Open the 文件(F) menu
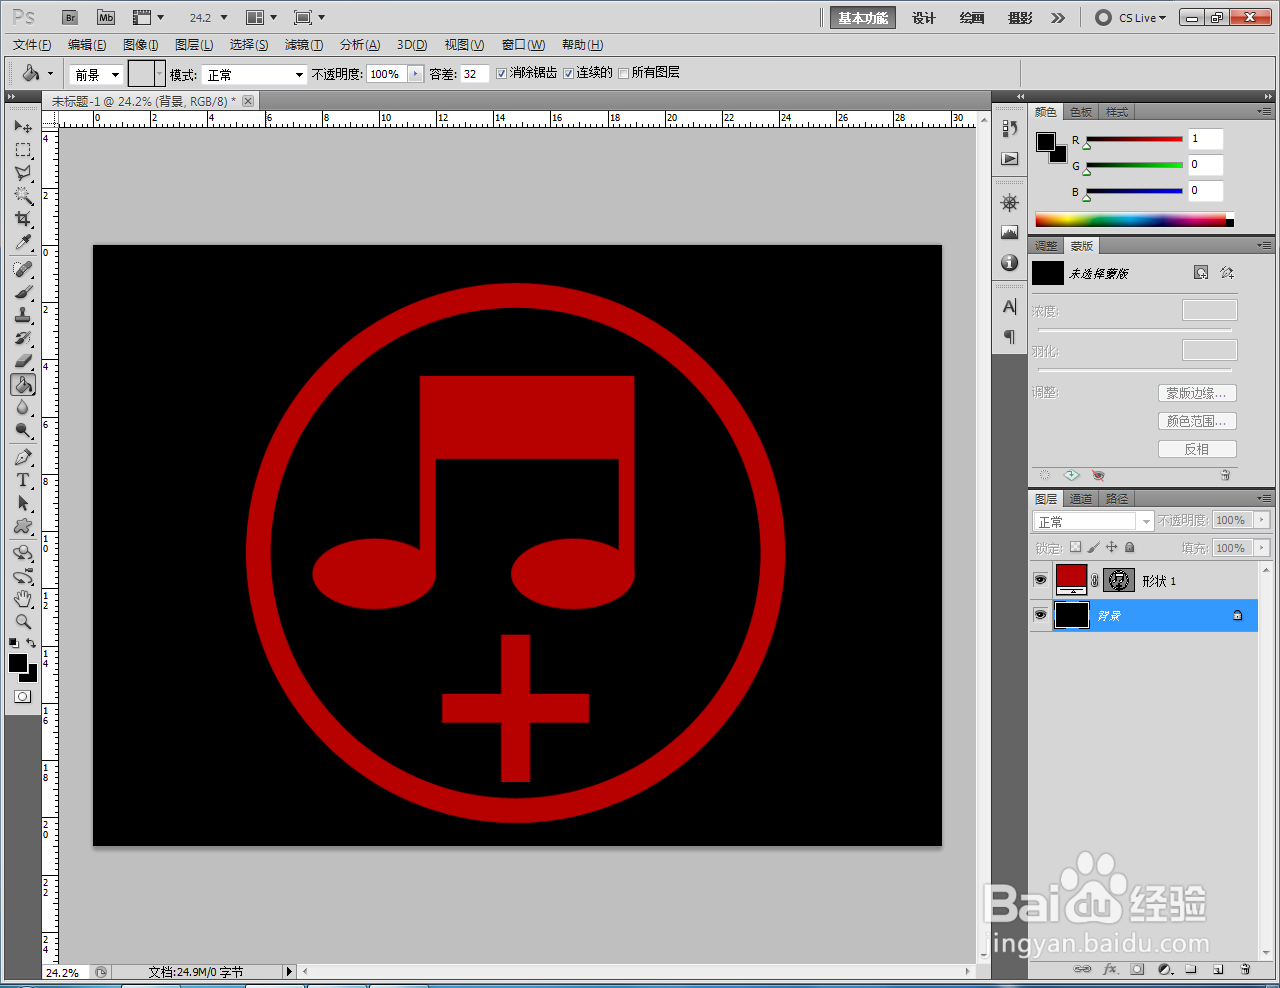The height and width of the screenshot is (988, 1280). click(32, 45)
